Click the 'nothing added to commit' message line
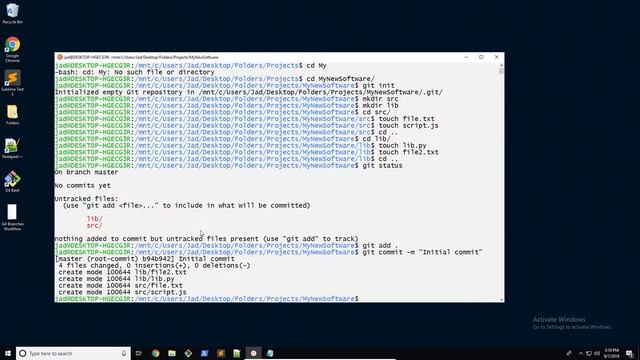The width and height of the screenshot is (640, 360). pos(207,239)
